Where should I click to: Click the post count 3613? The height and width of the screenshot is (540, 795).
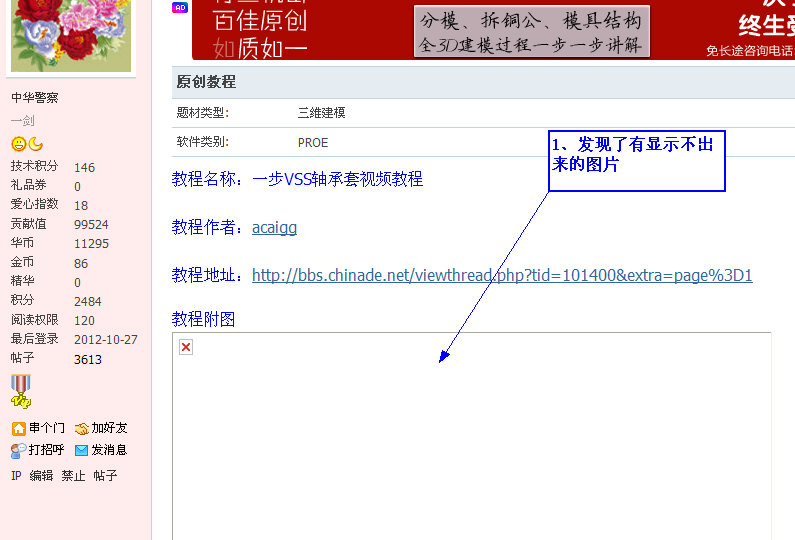(x=88, y=359)
